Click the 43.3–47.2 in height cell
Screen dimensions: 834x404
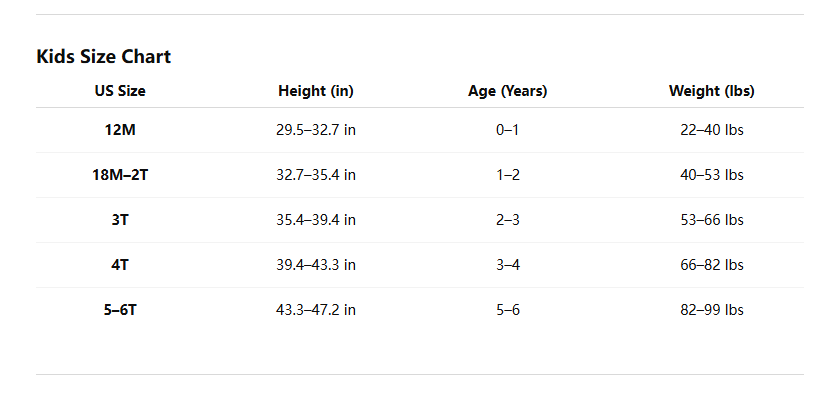click(x=316, y=310)
